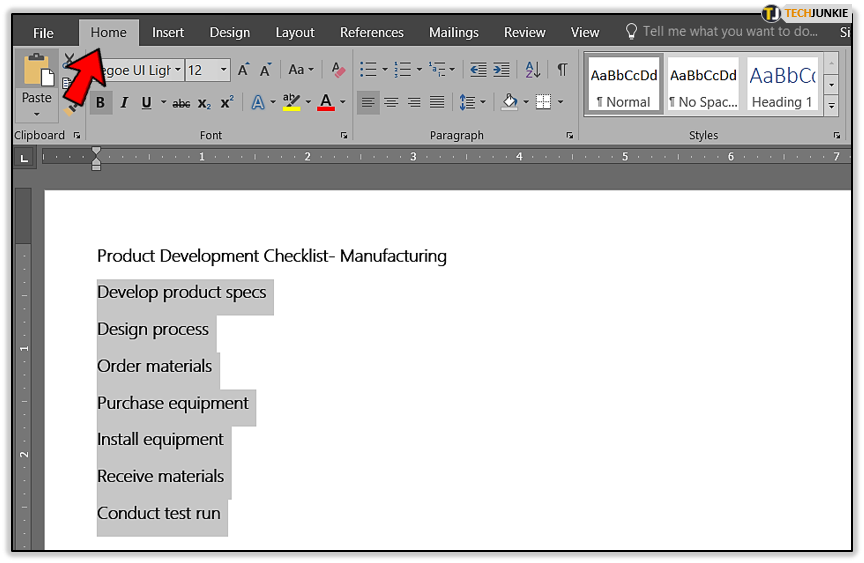Screen dimensions: 864x563
Task: Click Decrease Indent icon
Action: (478, 69)
